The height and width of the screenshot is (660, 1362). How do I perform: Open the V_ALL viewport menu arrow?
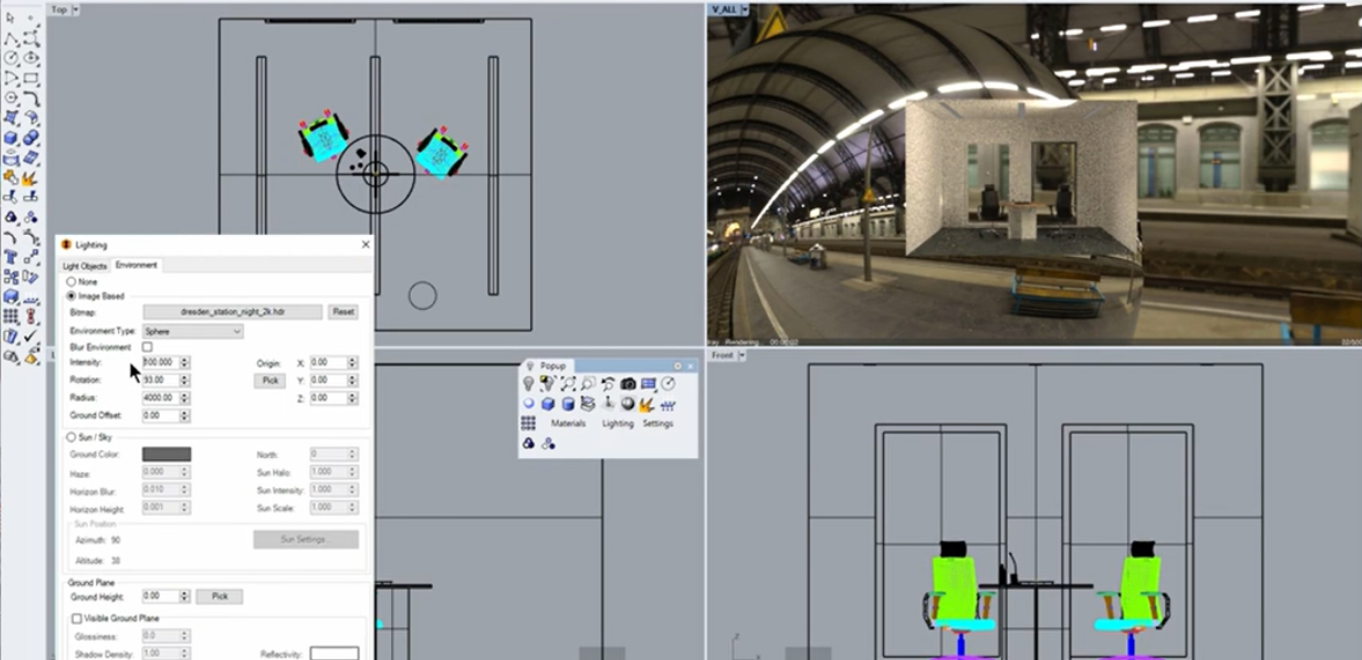pos(745,9)
